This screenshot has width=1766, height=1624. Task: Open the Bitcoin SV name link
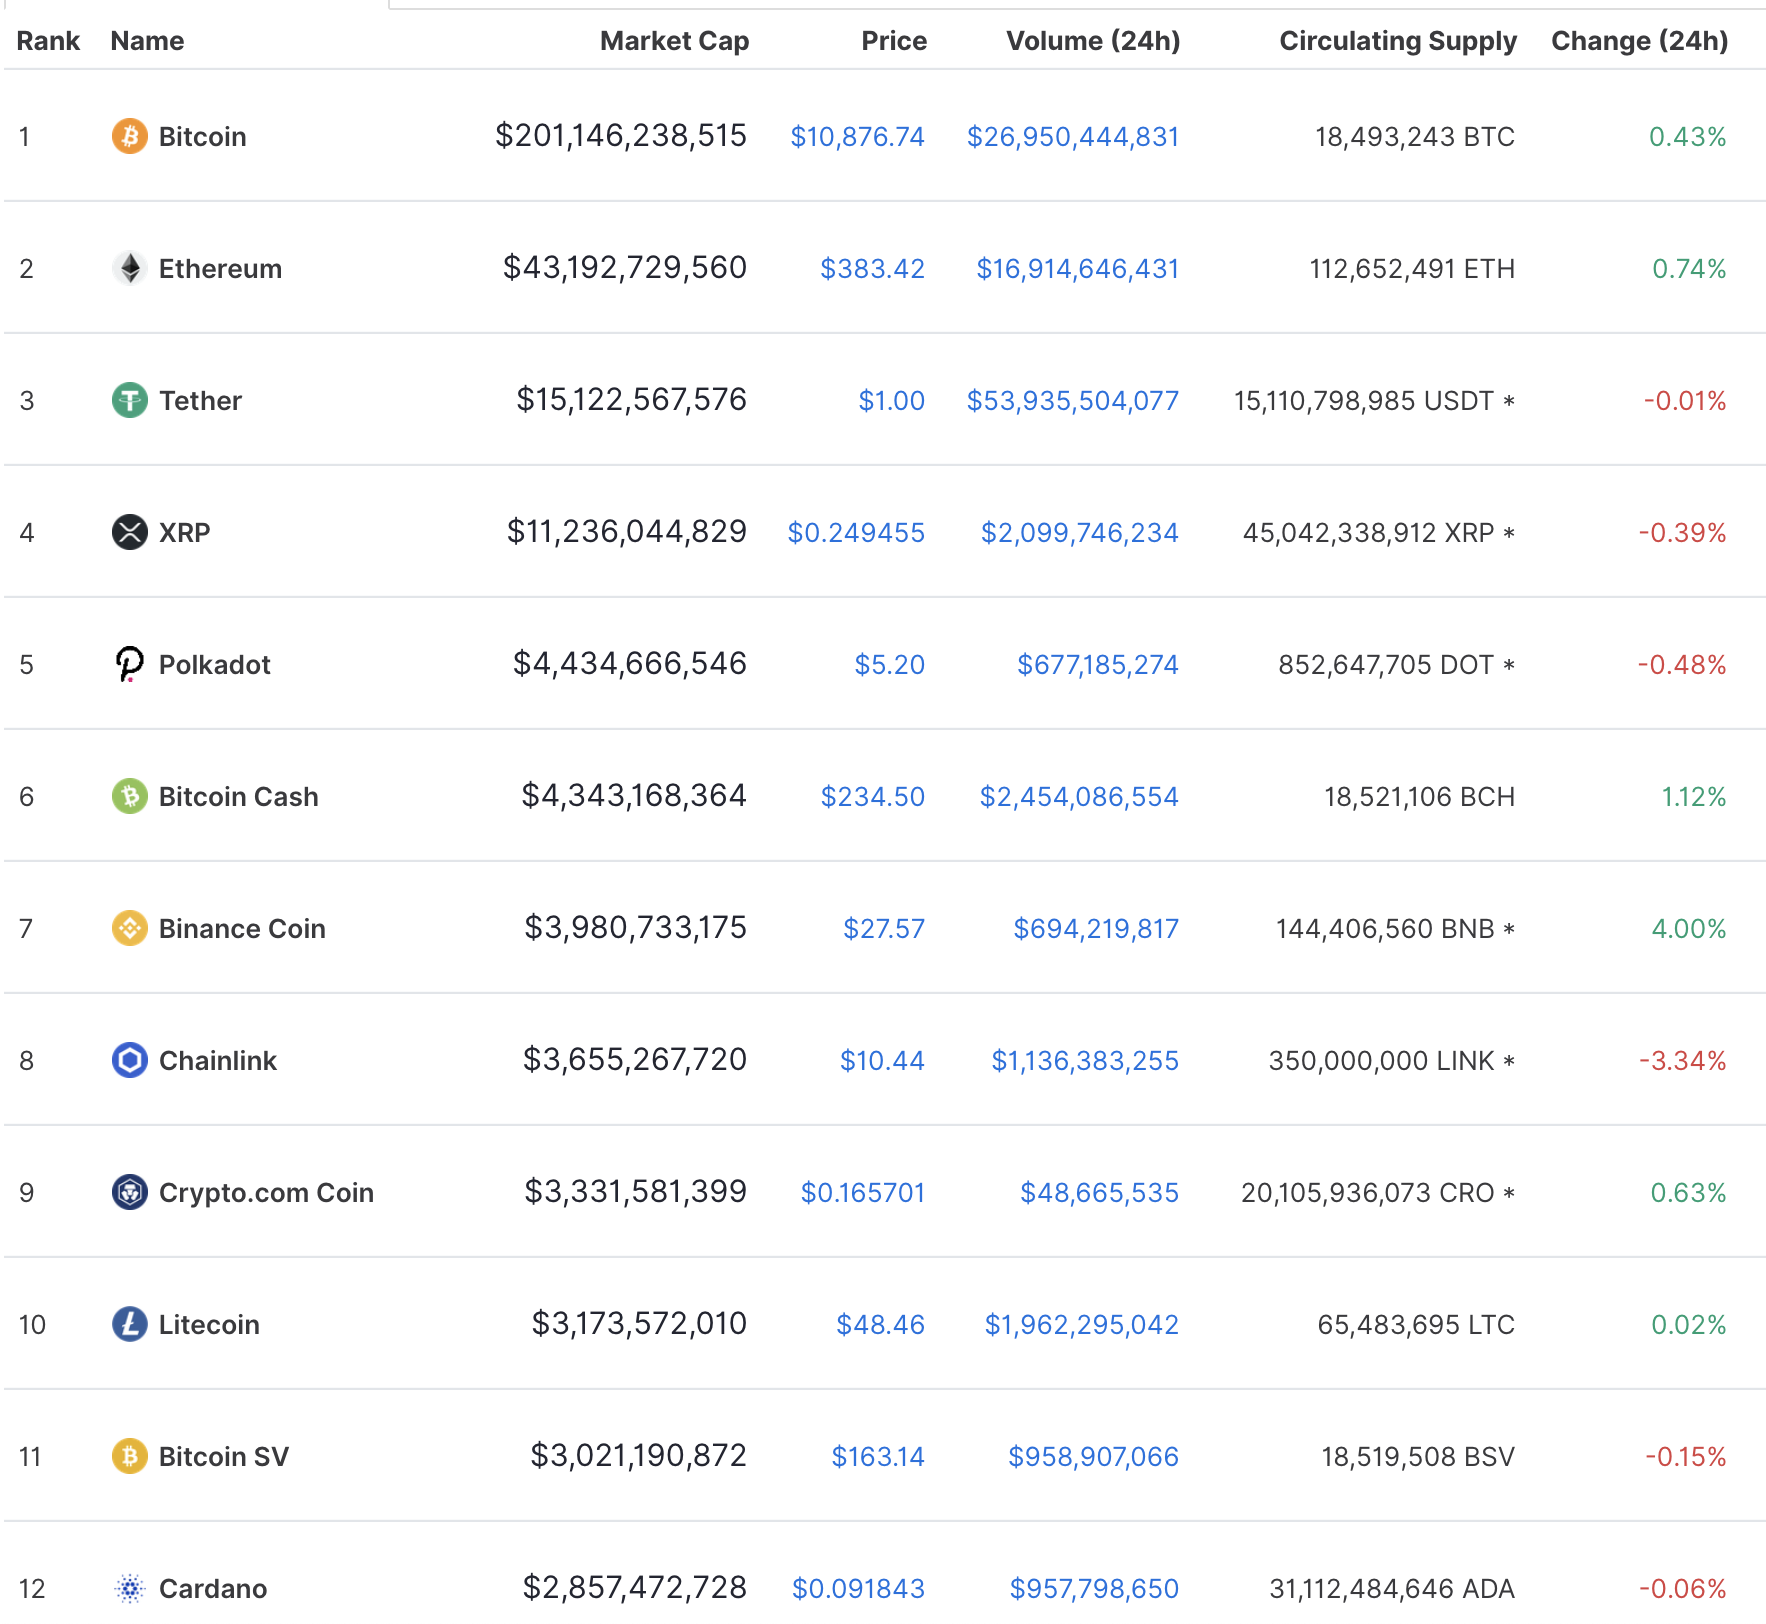[223, 1457]
